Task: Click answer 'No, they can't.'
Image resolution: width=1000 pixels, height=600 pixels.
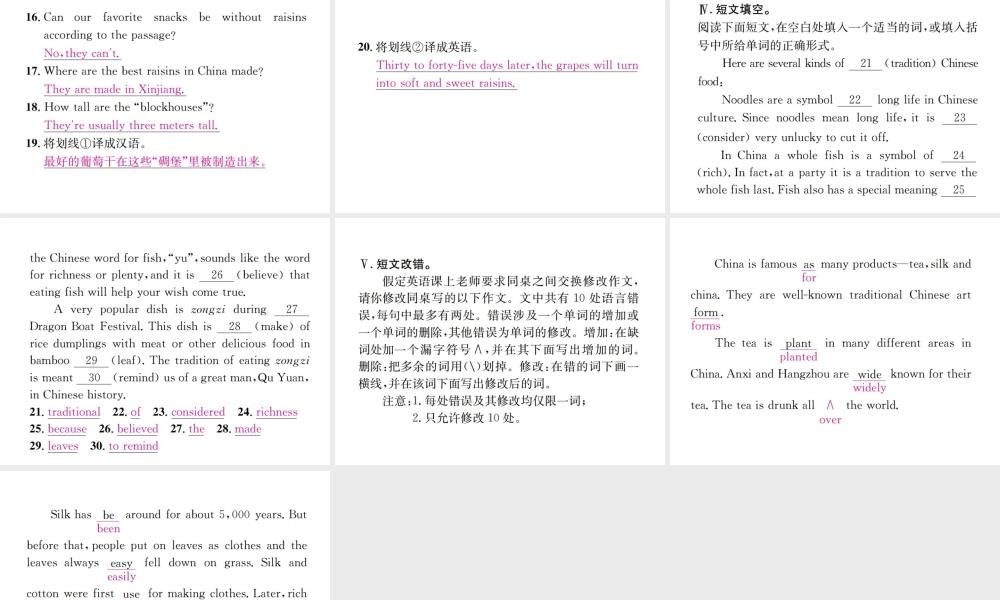Action: pos(82,53)
